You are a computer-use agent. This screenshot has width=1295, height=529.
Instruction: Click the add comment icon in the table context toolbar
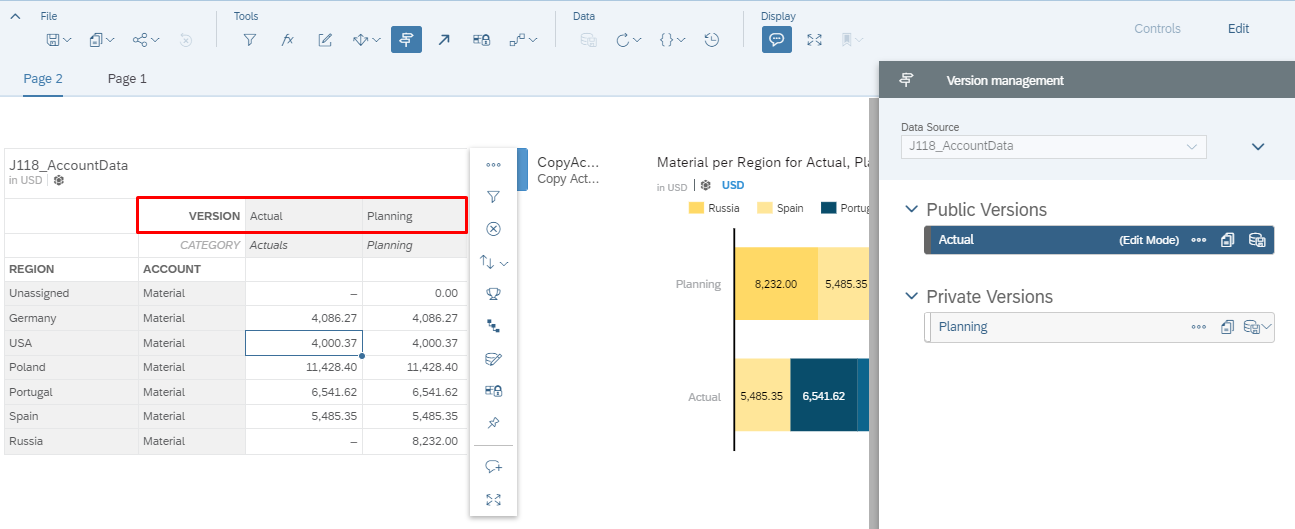pos(493,467)
